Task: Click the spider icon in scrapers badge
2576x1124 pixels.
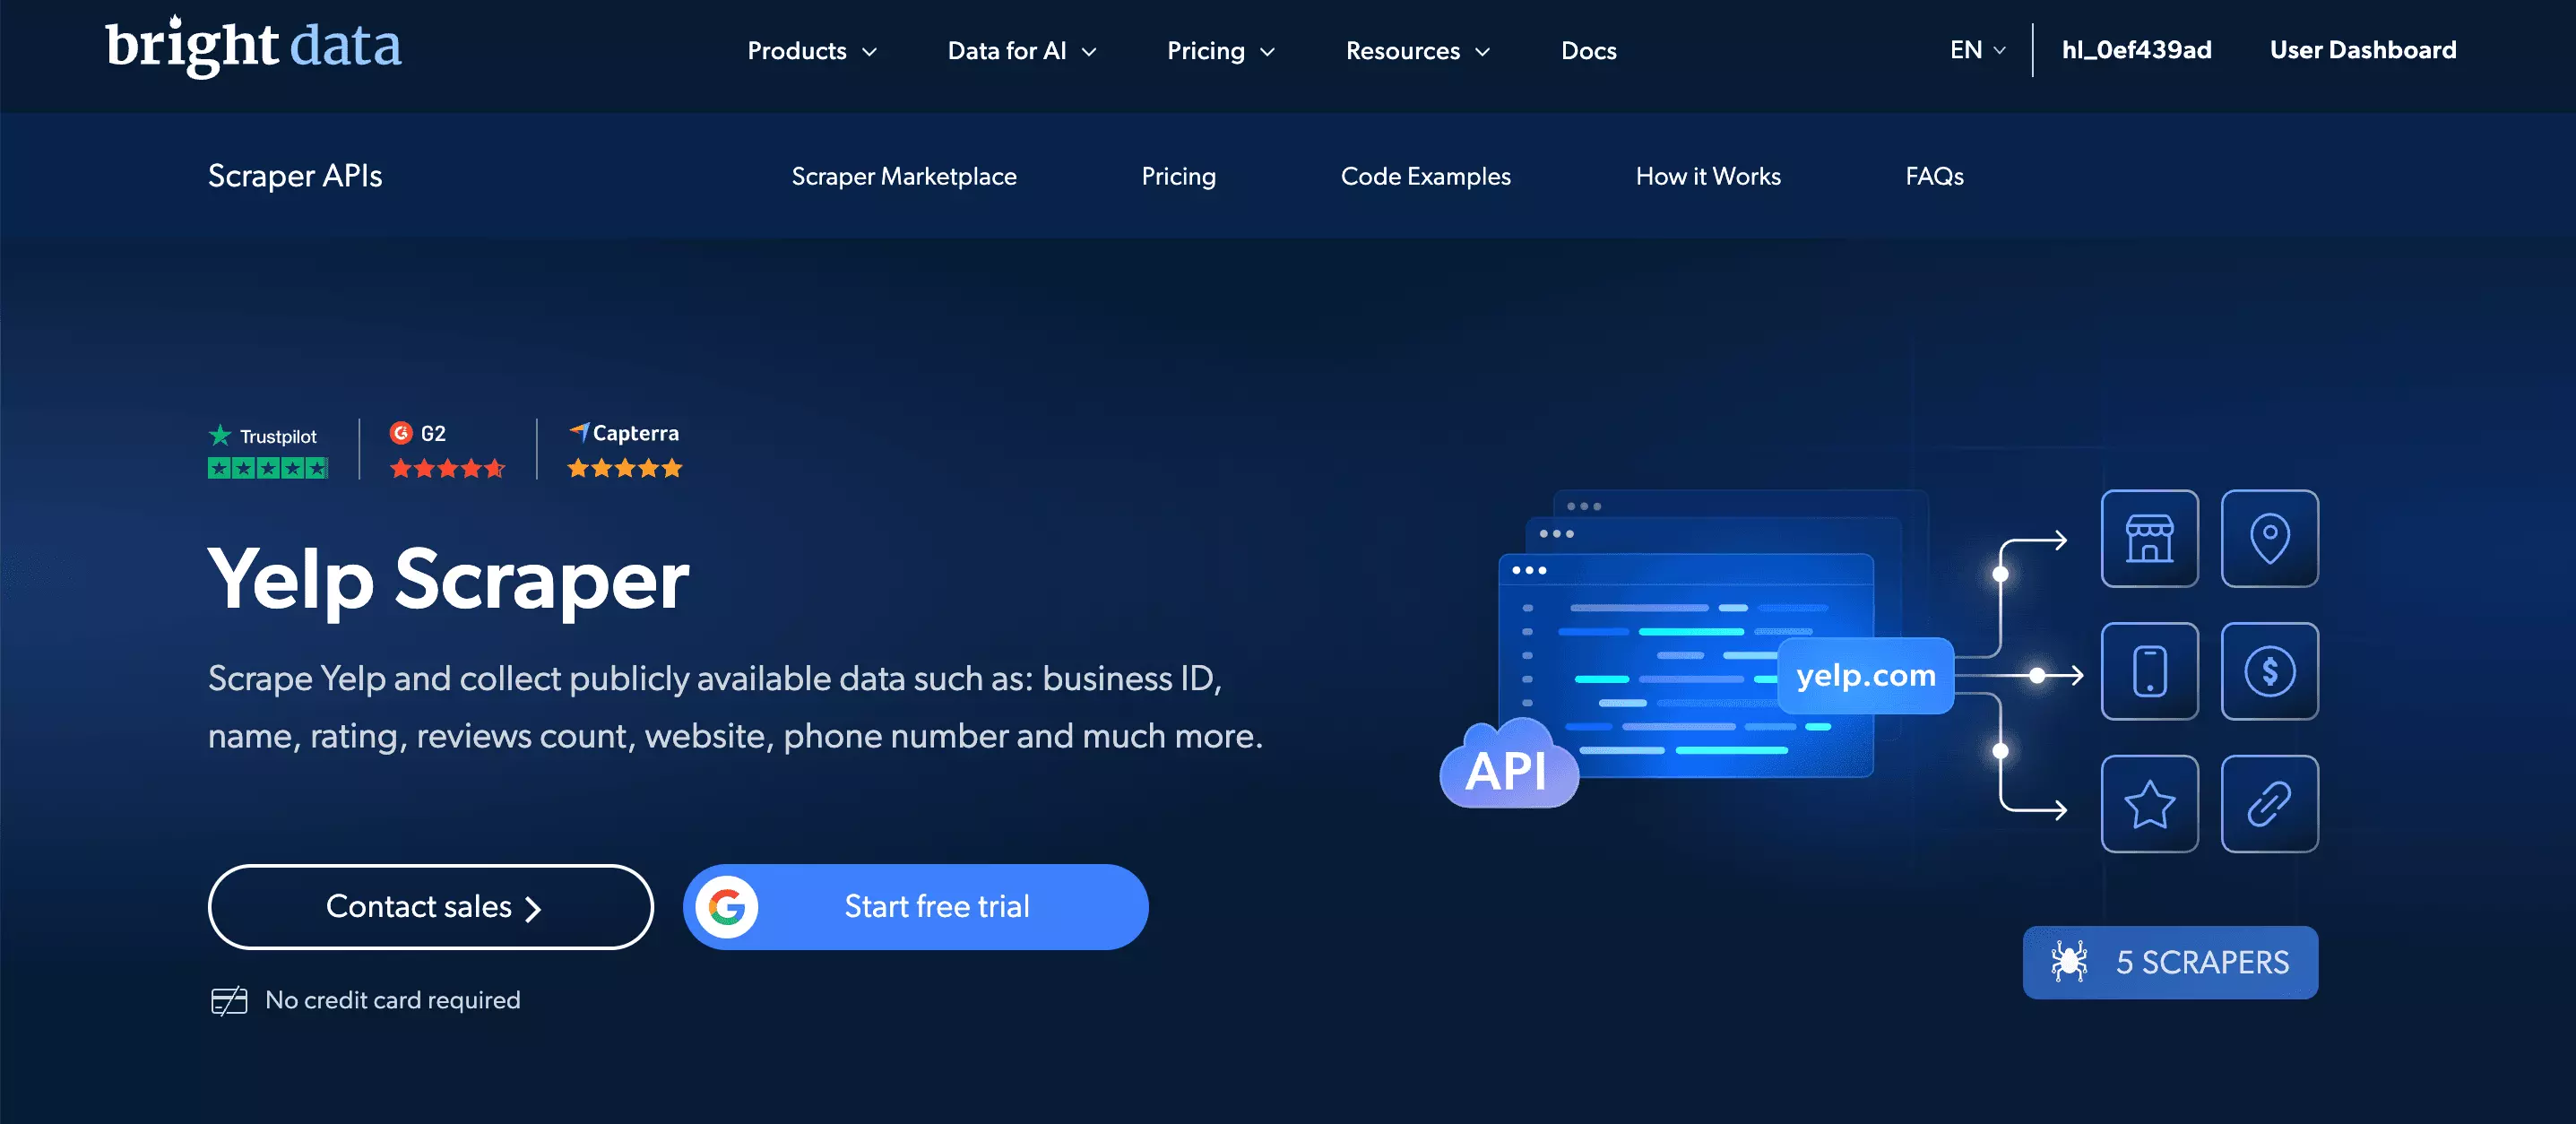Action: [x=2069, y=962]
